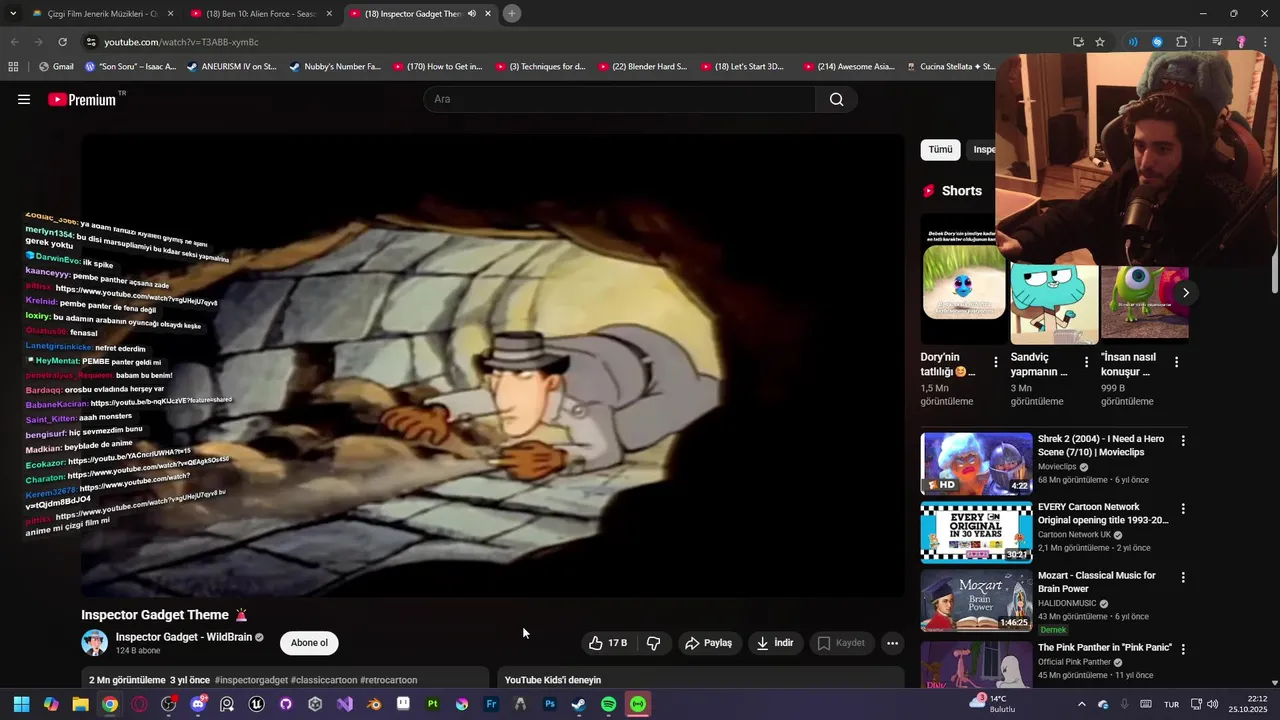Open Spotify from the taskbar
This screenshot has width=1280, height=720.
(608, 704)
